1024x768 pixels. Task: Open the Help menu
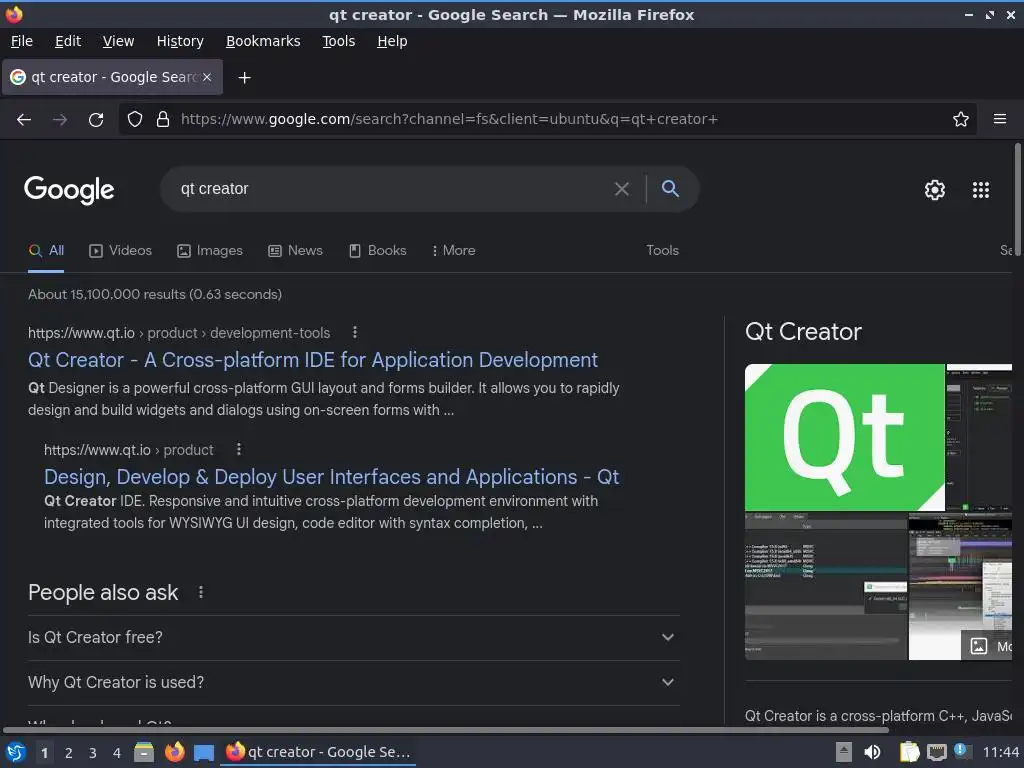(392, 41)
